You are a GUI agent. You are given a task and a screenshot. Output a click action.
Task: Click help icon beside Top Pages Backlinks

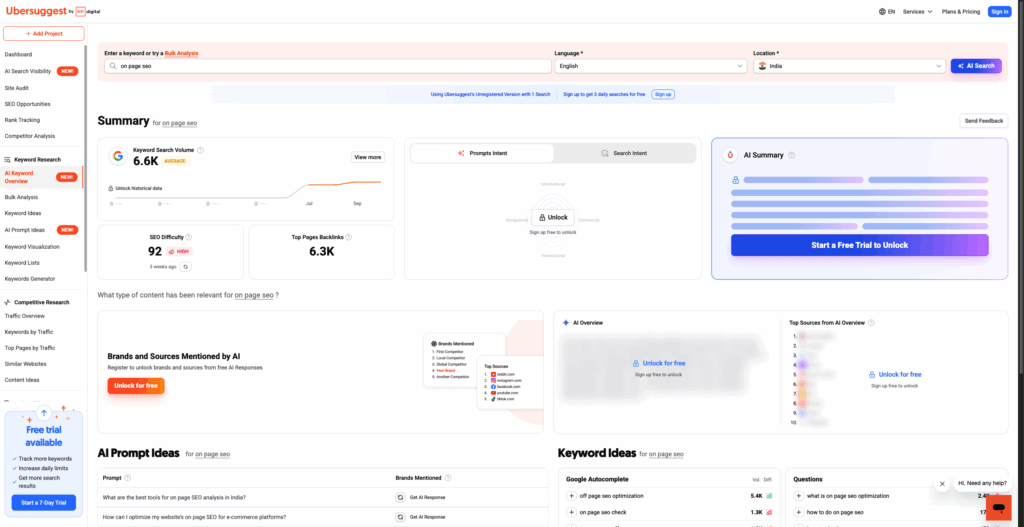[x=349, y=237]
